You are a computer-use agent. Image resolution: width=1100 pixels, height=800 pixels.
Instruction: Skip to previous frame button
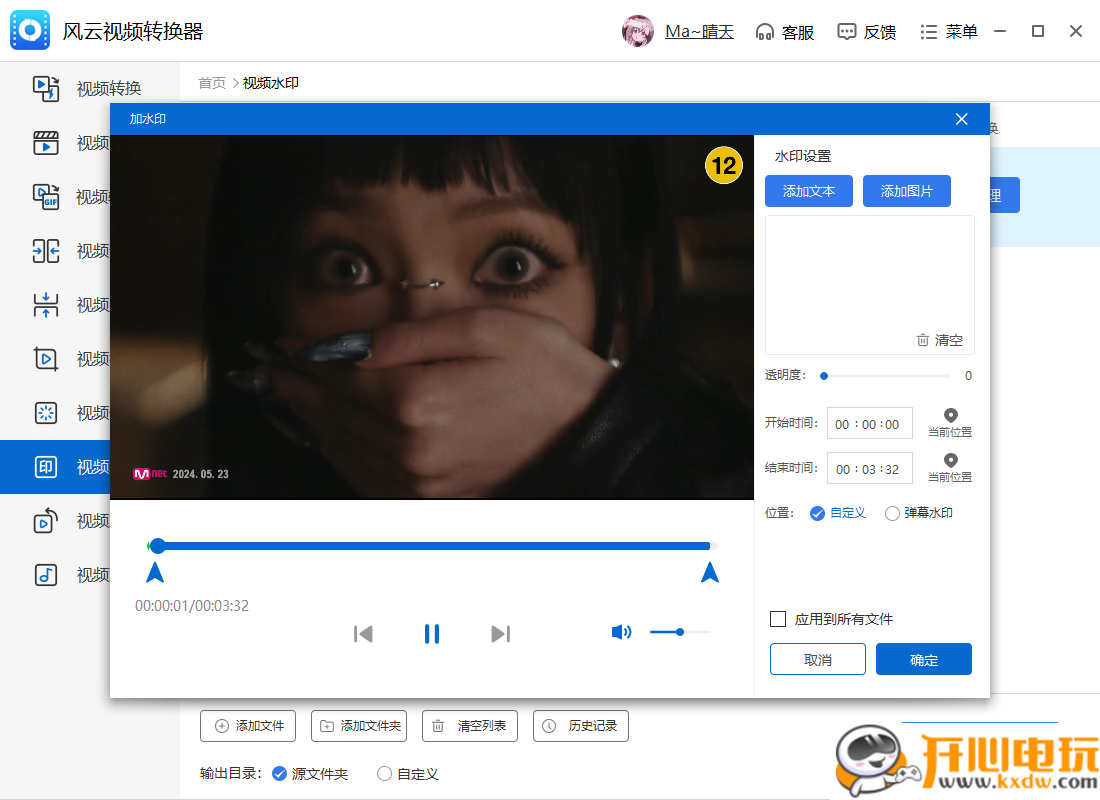[x=363, y=634]
